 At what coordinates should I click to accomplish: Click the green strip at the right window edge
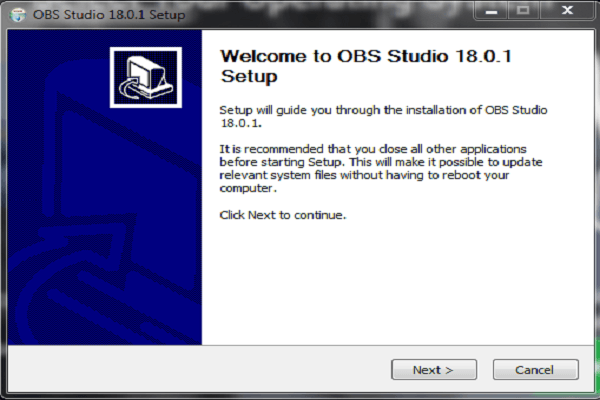597,364
